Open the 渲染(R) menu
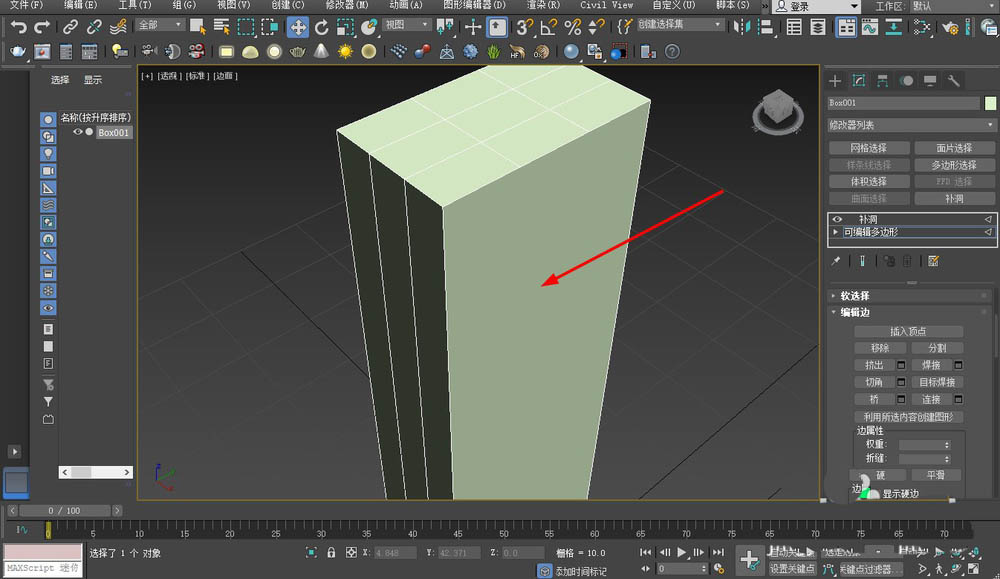This screenshot has height=579, width=1000. (x=543, y=5)
